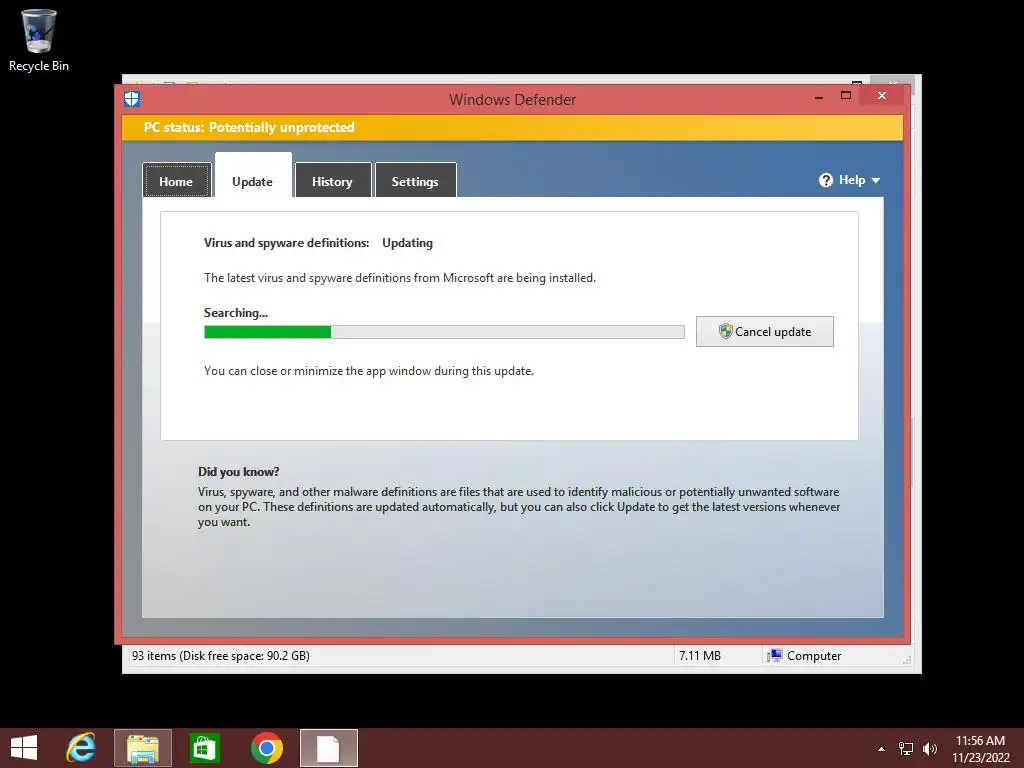This screenshot has height=768, width=1024.
Task: Open File Explorer from the taskbar
Action: pyautogui.click(x=143, y=748)
